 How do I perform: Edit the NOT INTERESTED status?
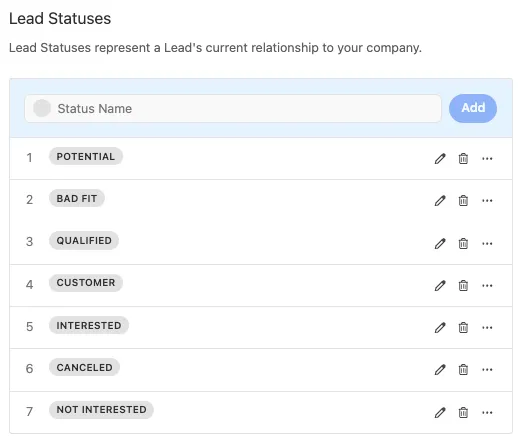tap(440, 413)
